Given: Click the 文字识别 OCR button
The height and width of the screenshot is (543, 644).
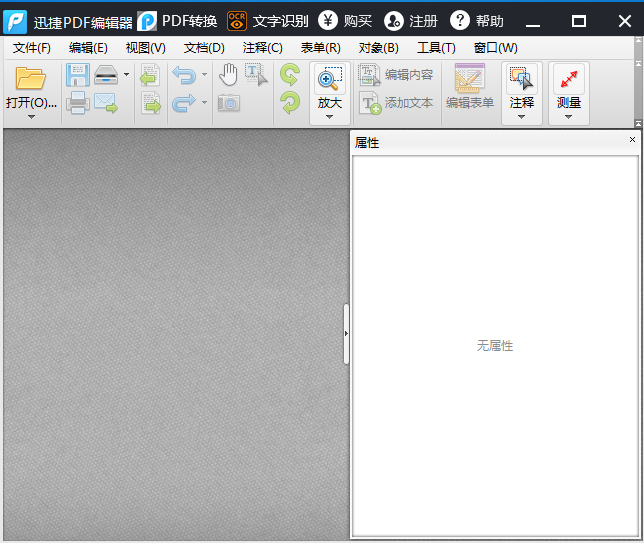Looking at the screenshot, I should tap(268, 21).
